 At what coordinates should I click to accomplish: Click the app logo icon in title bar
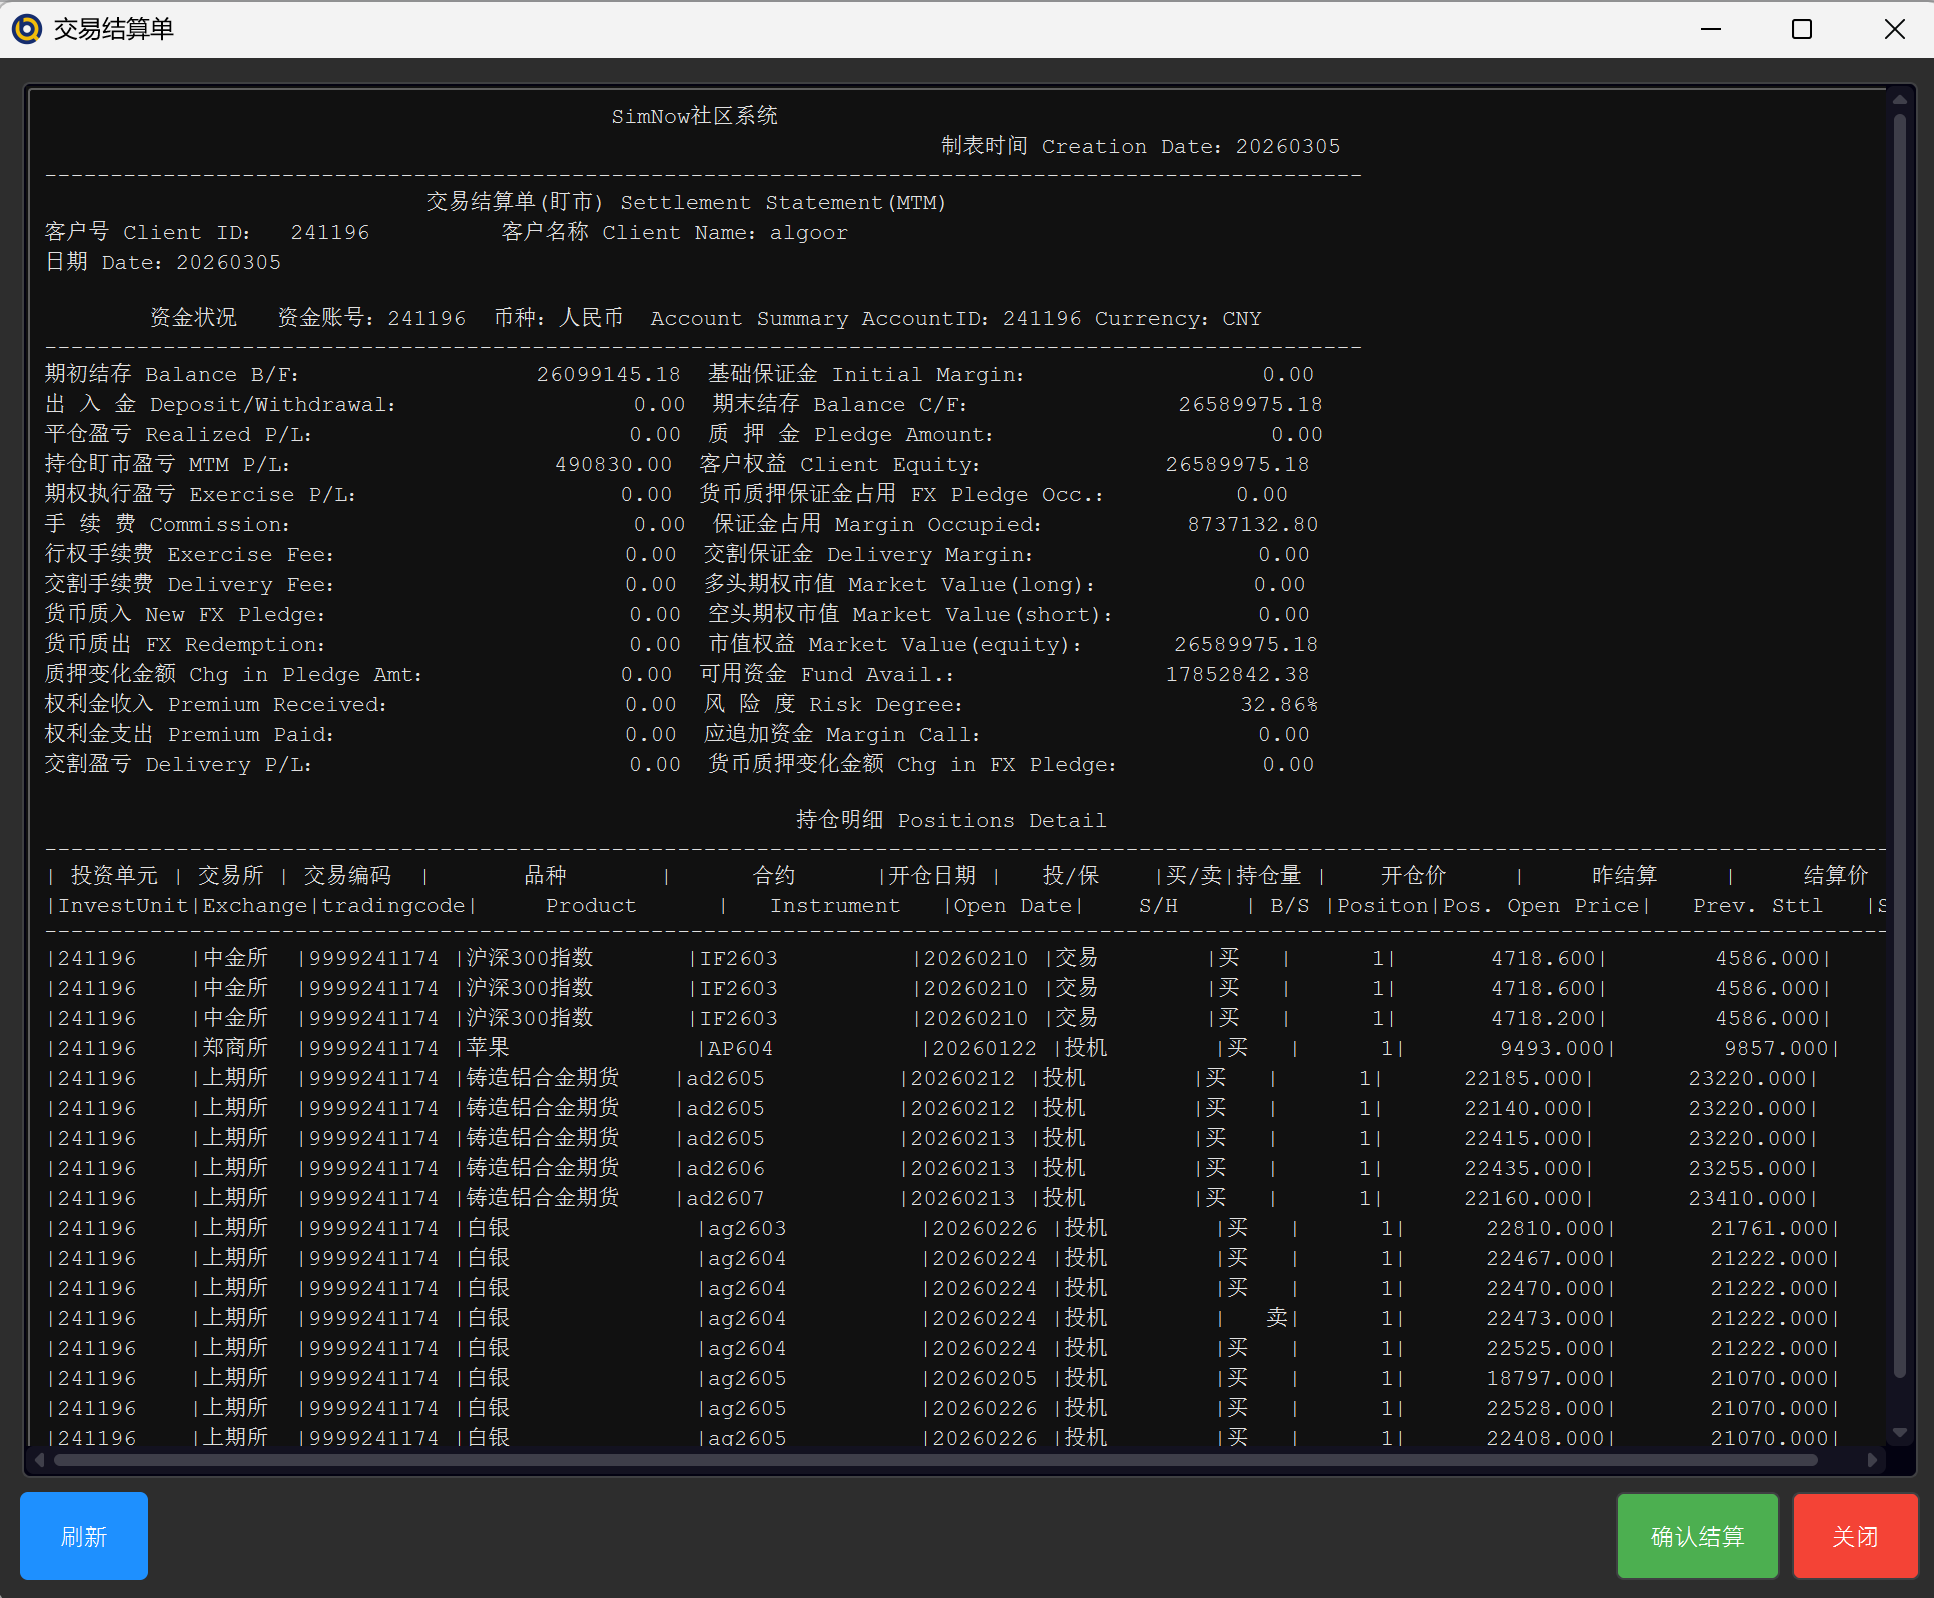(x=27, y=29)
